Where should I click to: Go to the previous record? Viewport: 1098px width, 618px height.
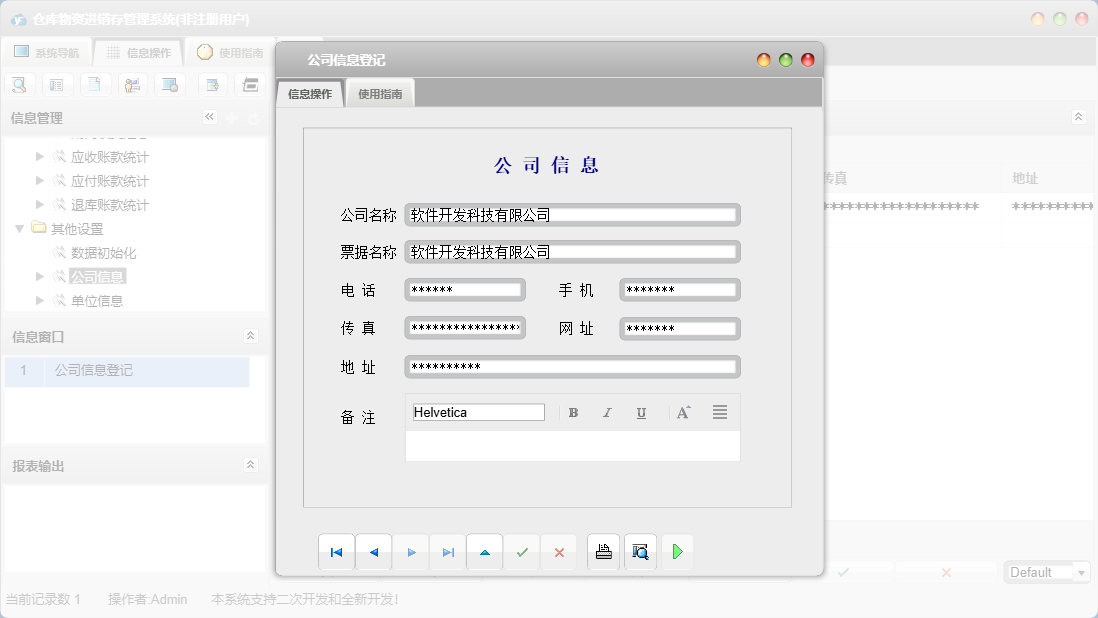(x=374, y=552)
